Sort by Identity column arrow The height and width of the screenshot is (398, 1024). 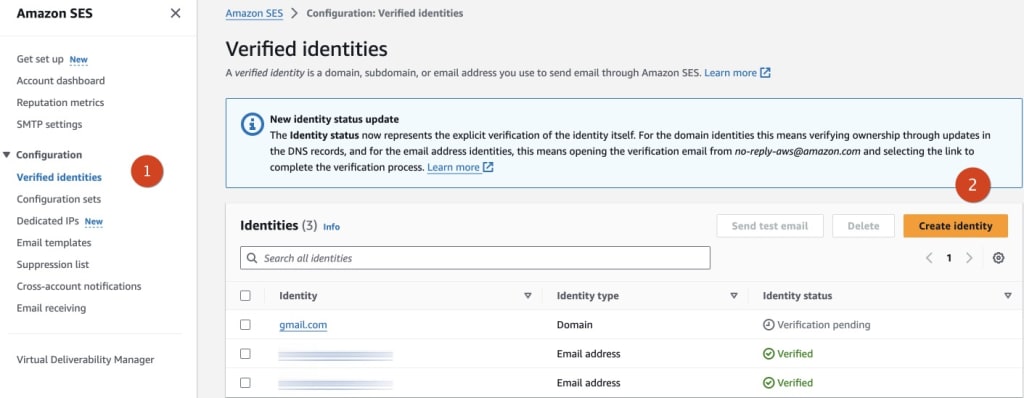coord(528,295)
